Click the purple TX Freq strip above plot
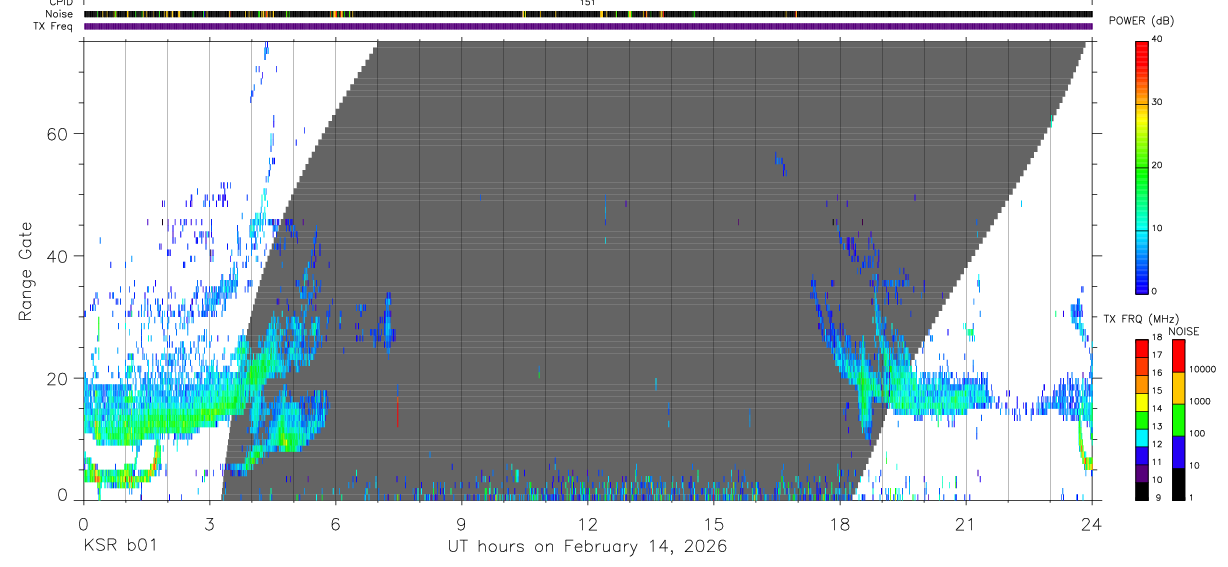1228x567 pixels. click(588, 26)
